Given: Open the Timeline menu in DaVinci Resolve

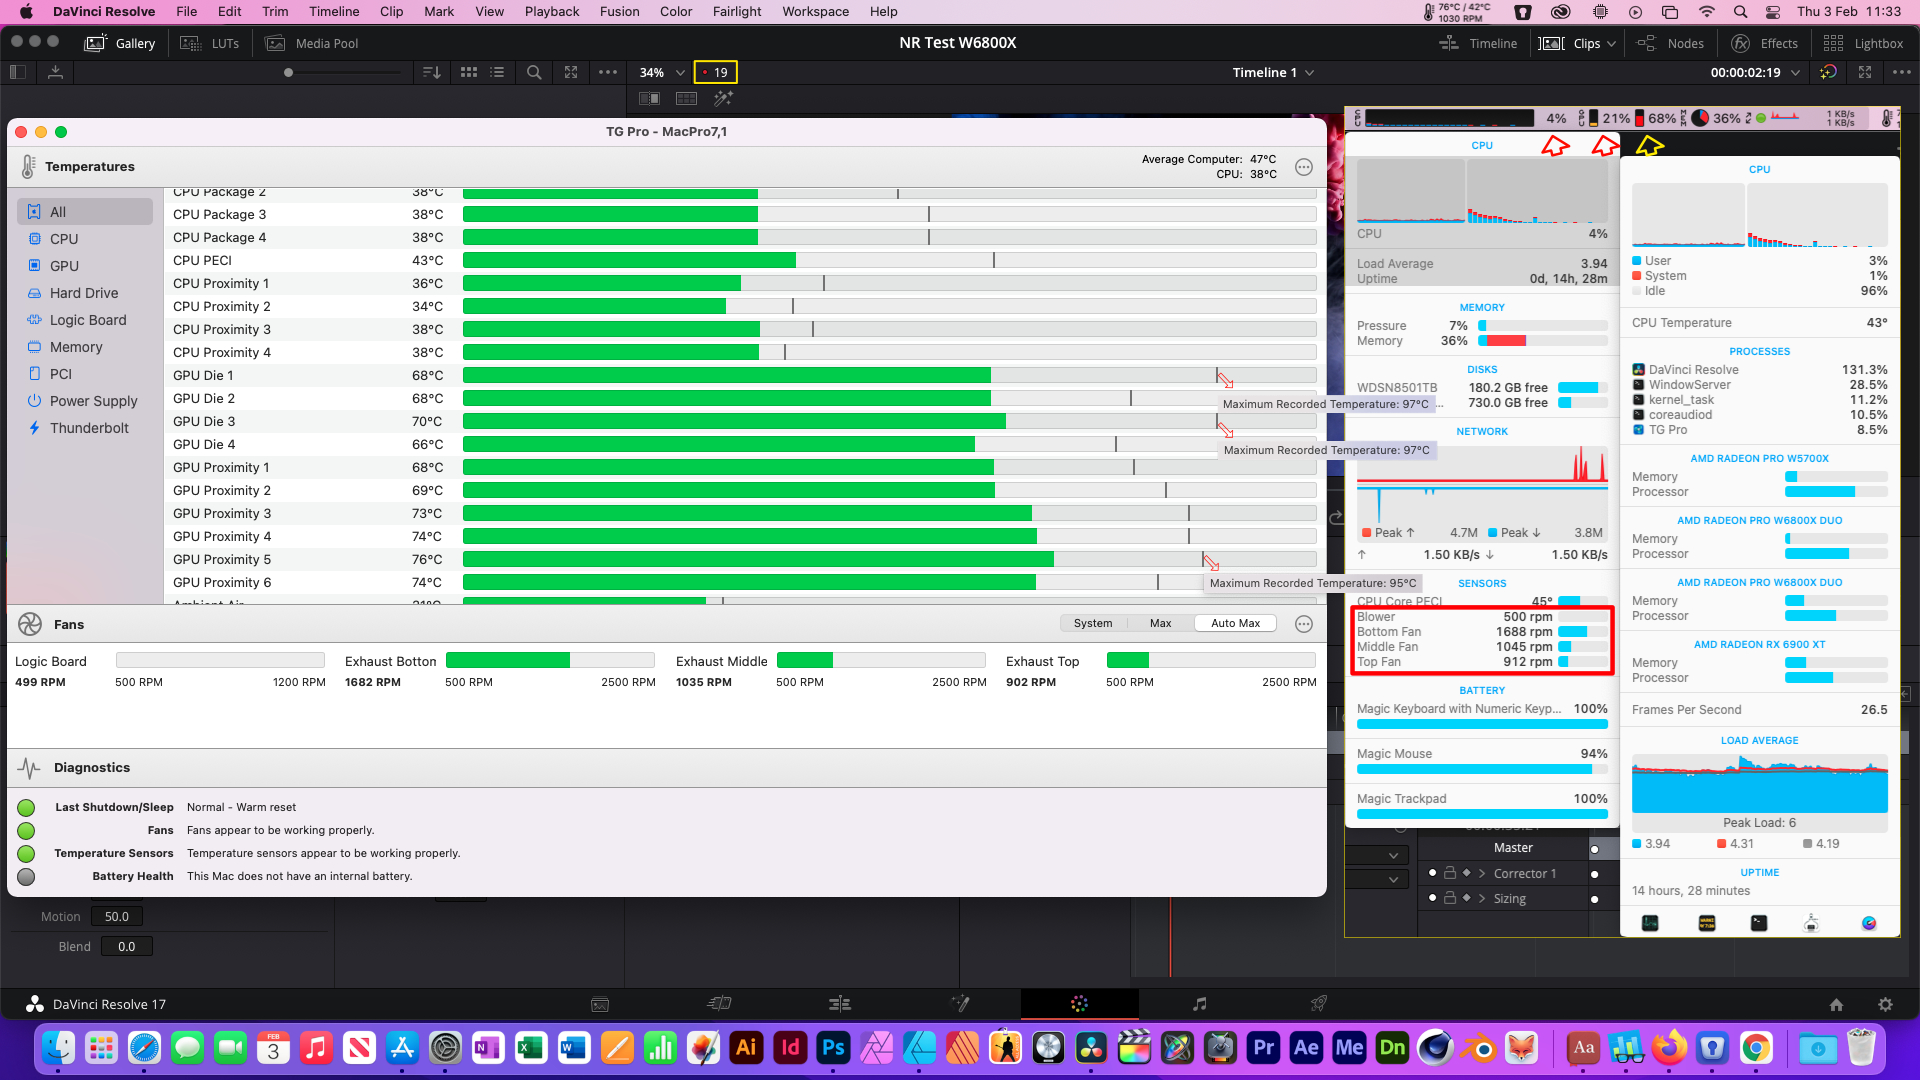Looking at the screenshot, I should pos(335,12).
